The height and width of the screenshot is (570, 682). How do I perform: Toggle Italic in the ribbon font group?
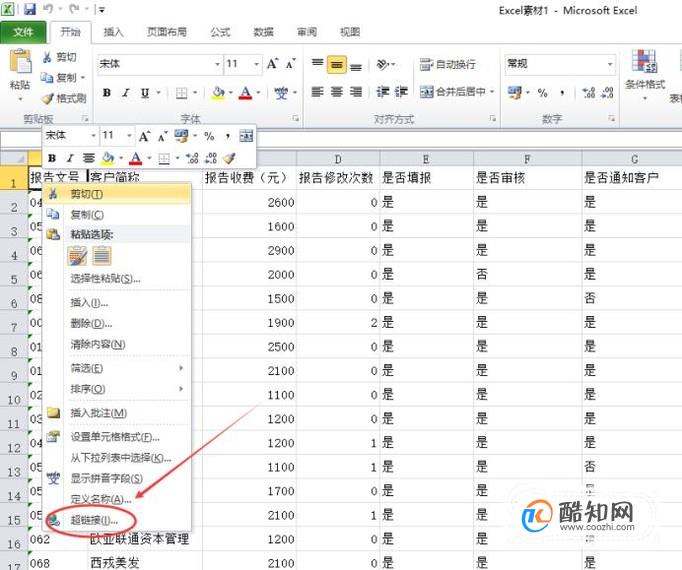[126, 92]
